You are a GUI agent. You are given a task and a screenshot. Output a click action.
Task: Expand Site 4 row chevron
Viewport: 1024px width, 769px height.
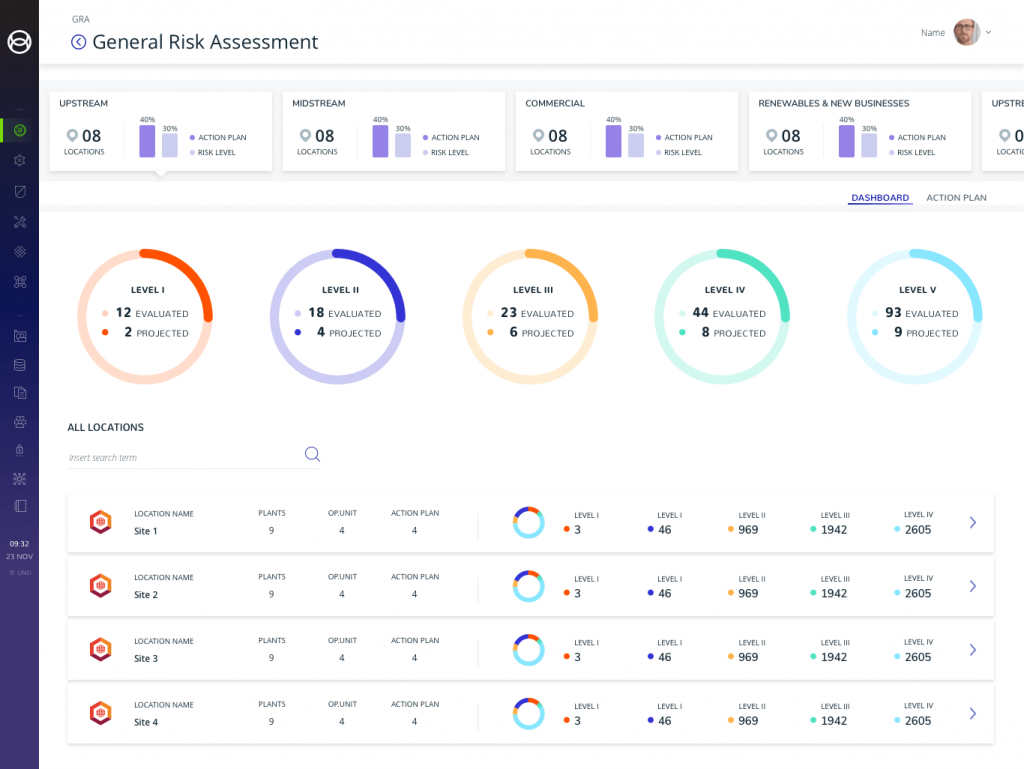(x=972, y=714)
